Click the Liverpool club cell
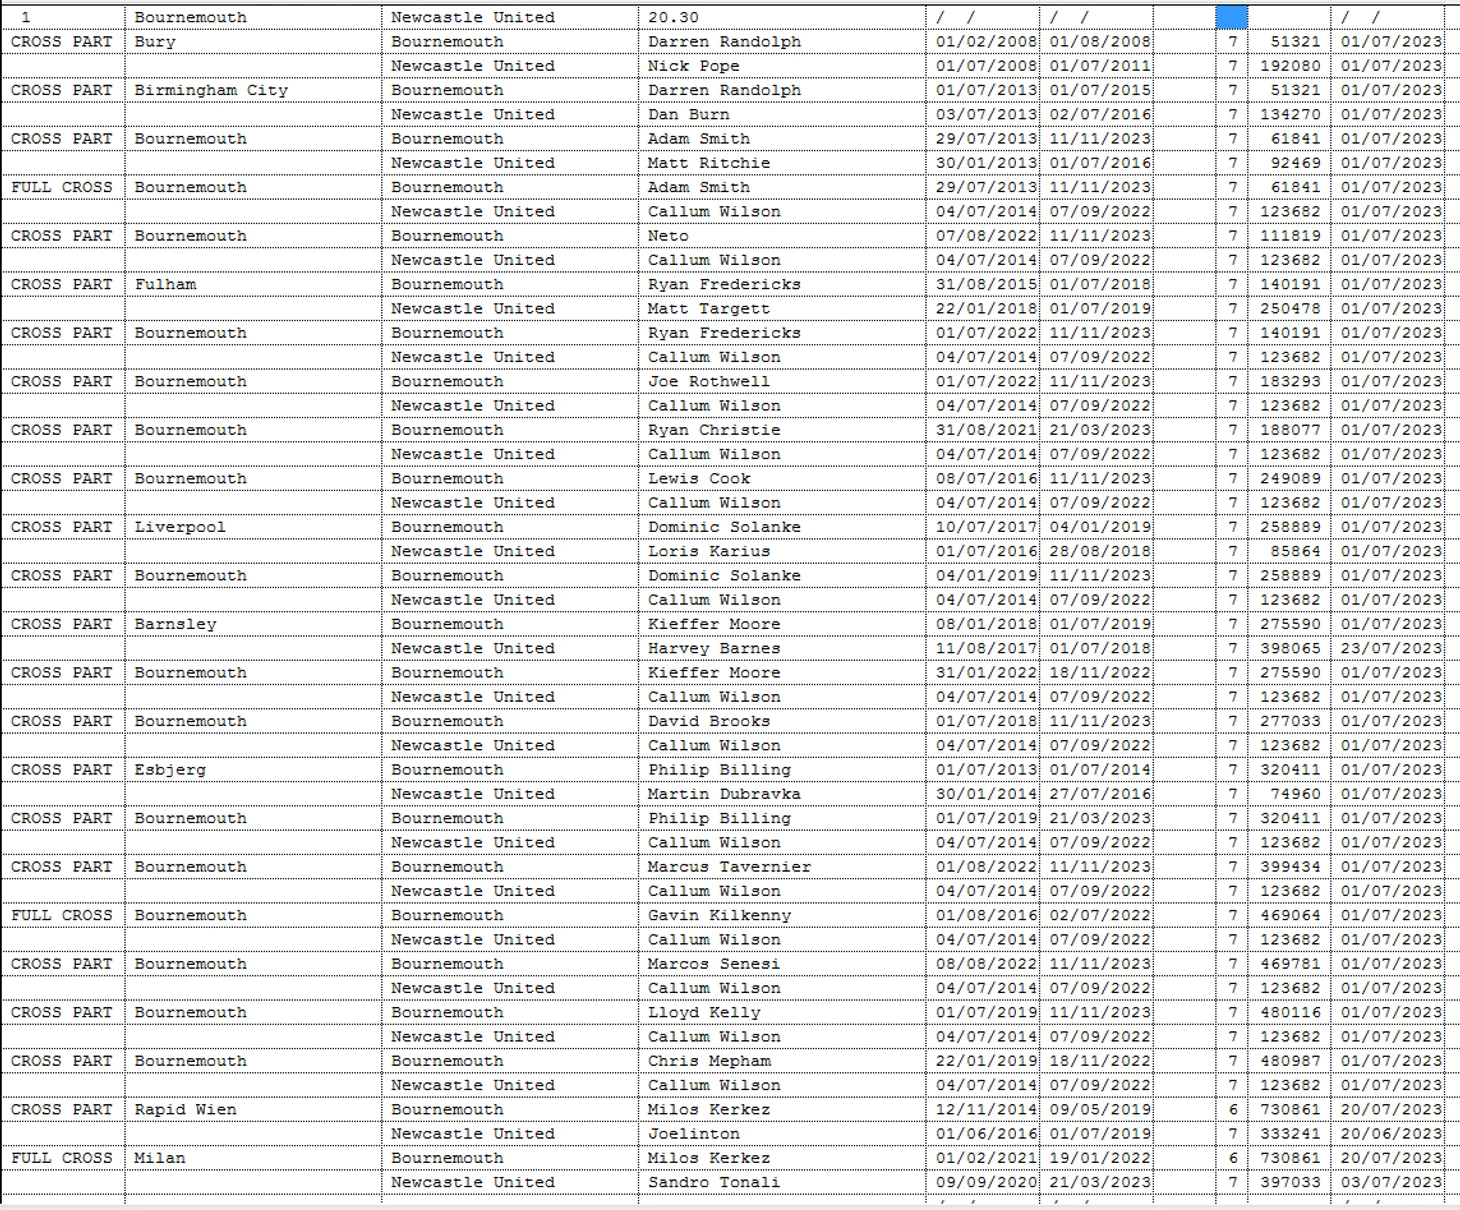The height and width of the screenshot is (1210, 1460). (x=253, y=527)
